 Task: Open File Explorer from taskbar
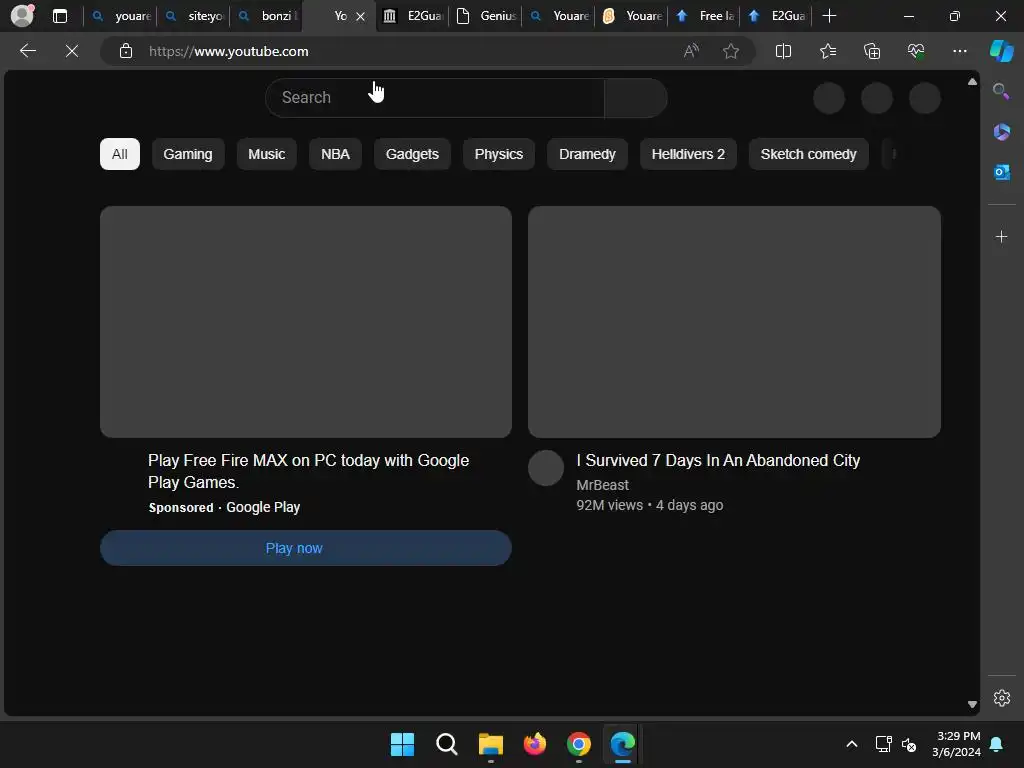pos(490,744)
